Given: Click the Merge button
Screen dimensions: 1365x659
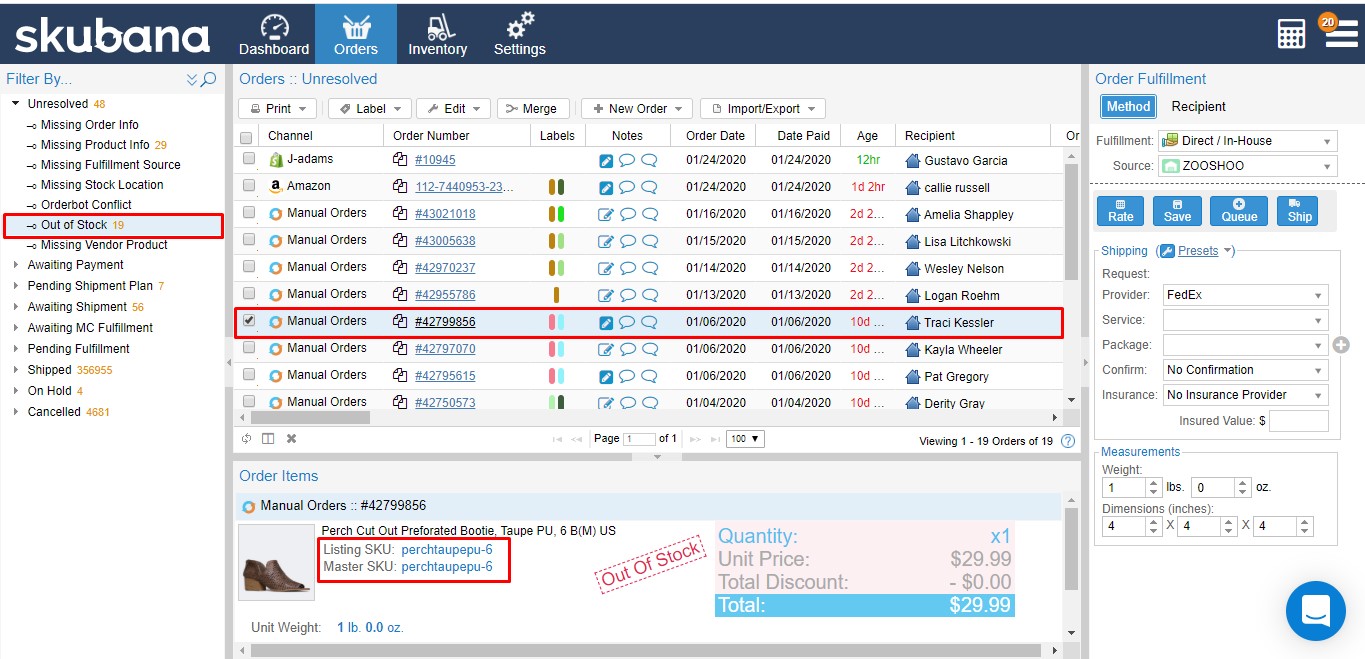Looking at the screenshot, I should [533, 109].
